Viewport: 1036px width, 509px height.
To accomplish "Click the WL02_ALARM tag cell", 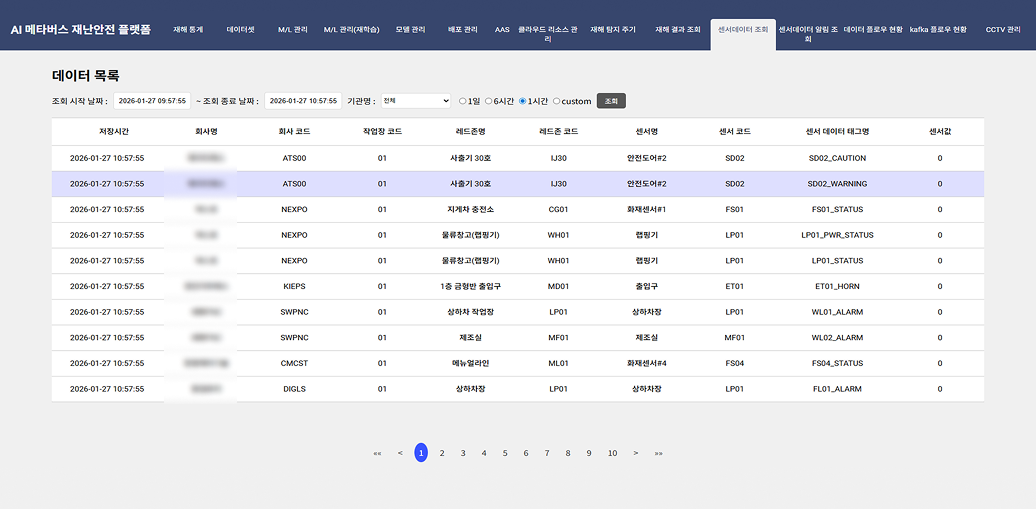I will [837, 338].
